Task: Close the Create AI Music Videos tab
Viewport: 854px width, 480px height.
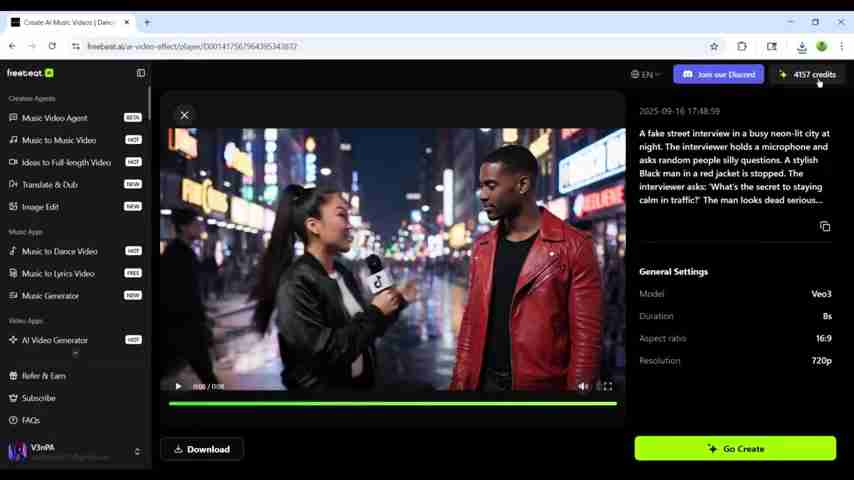Action: point(127,22)
